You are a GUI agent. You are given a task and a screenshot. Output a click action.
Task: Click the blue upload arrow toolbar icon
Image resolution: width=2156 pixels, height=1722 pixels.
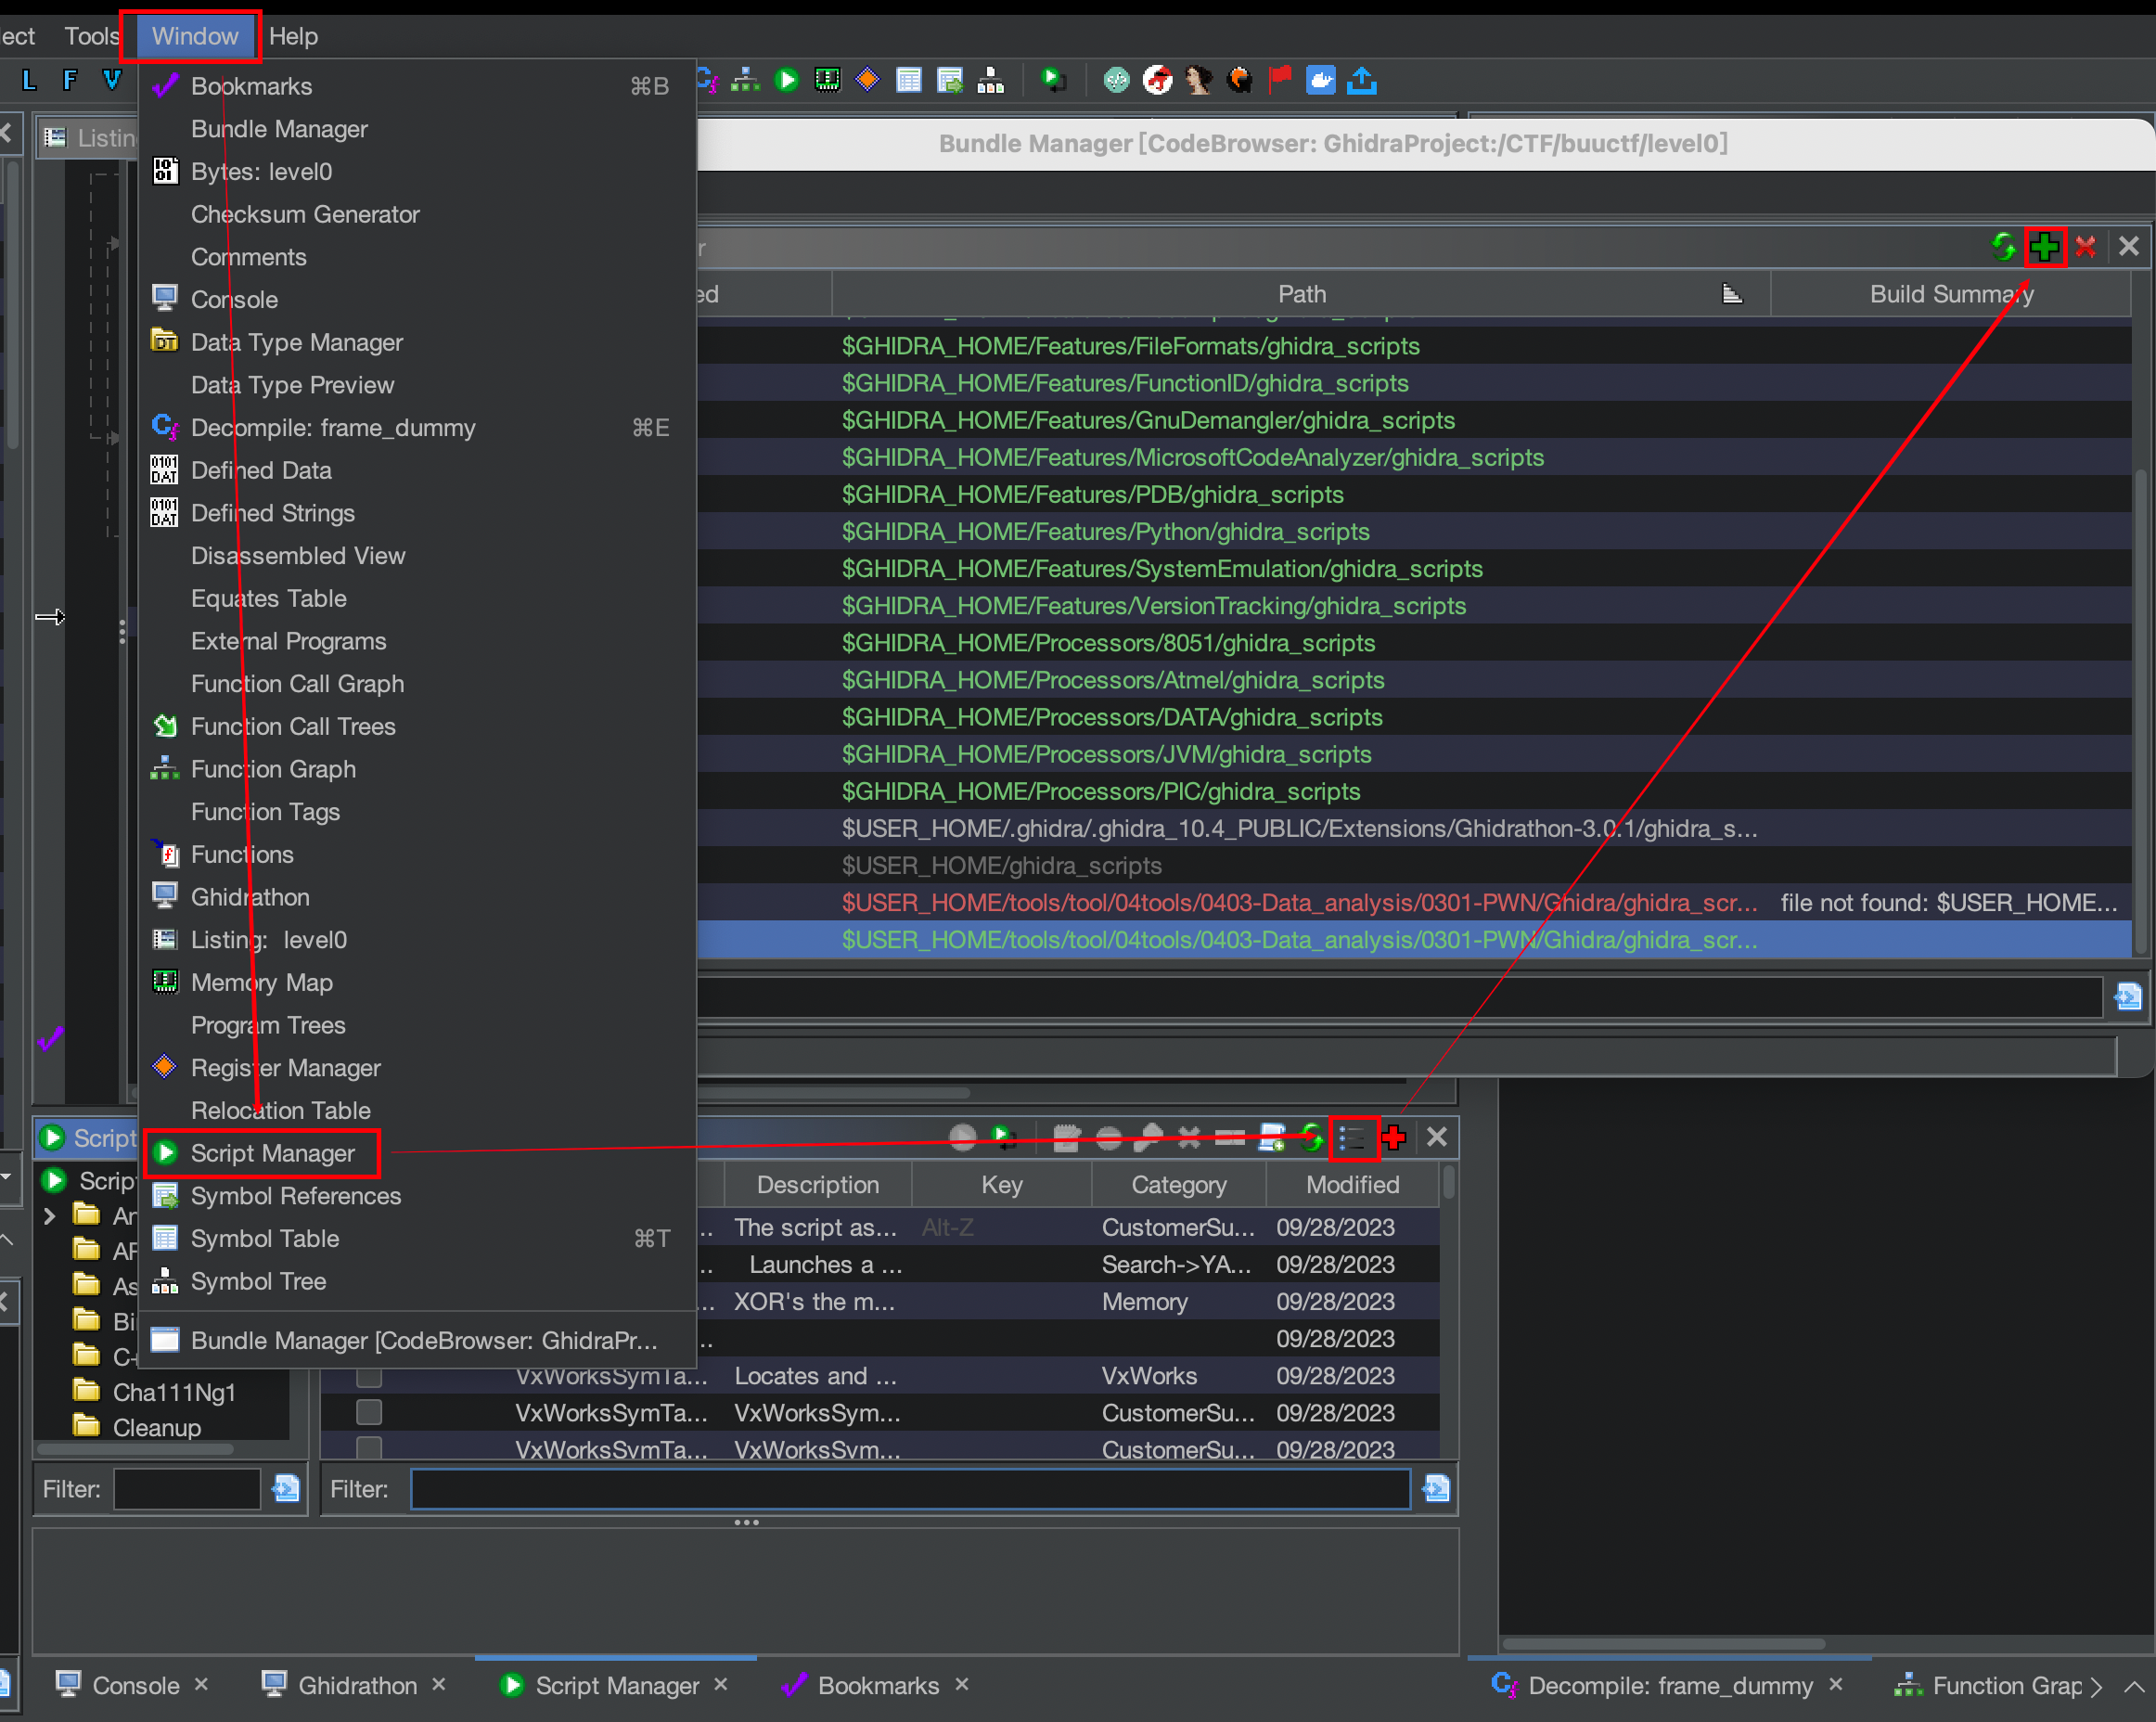(1361, 80)
